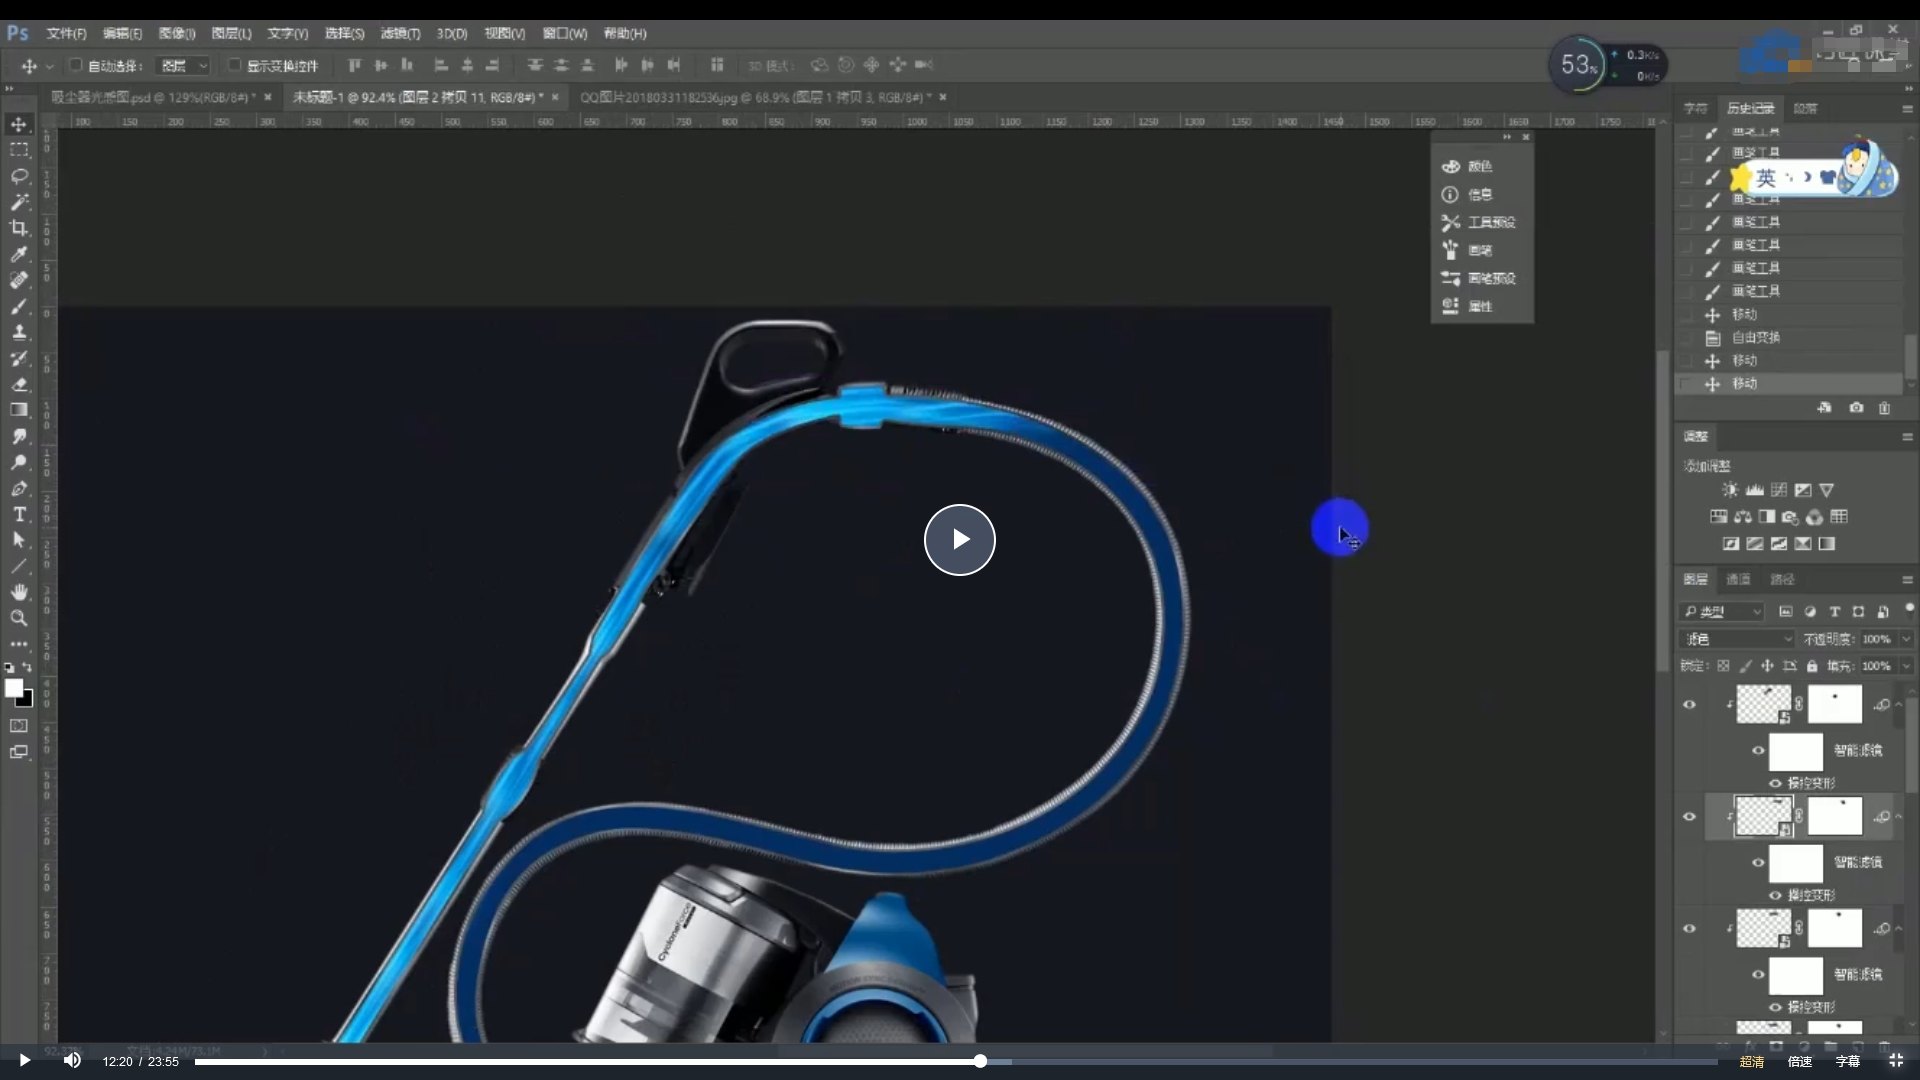Add Brightness/Contrast adjustment icon
The image size is (1920, 1080).
tap(1730, 490)
